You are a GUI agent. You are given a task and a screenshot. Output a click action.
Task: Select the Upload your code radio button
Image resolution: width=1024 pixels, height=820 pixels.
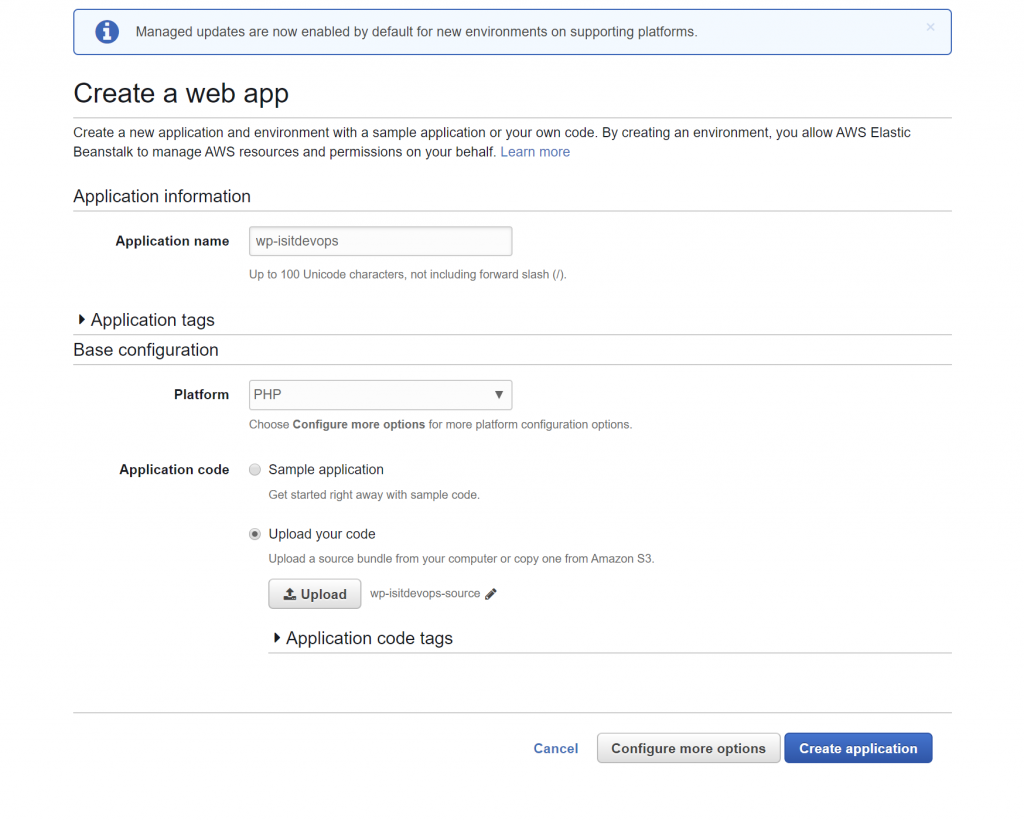tap(255, 534)
